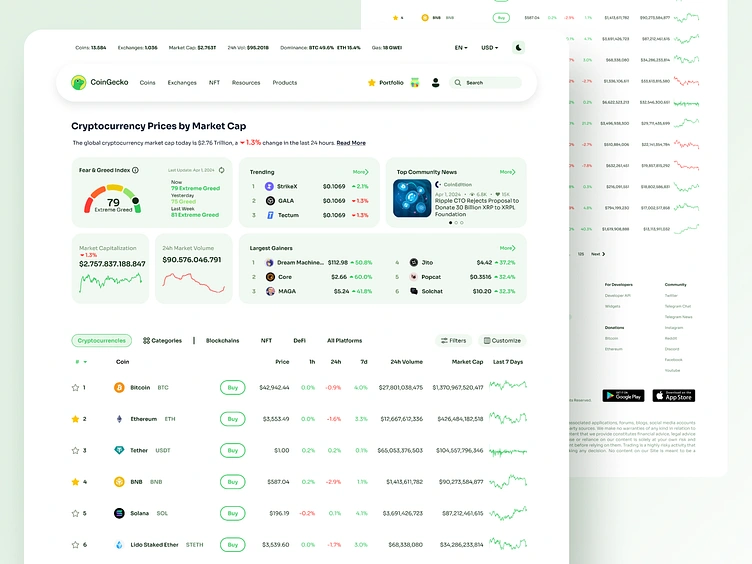Buy Bitcoin with Buy button

(233, 388)
